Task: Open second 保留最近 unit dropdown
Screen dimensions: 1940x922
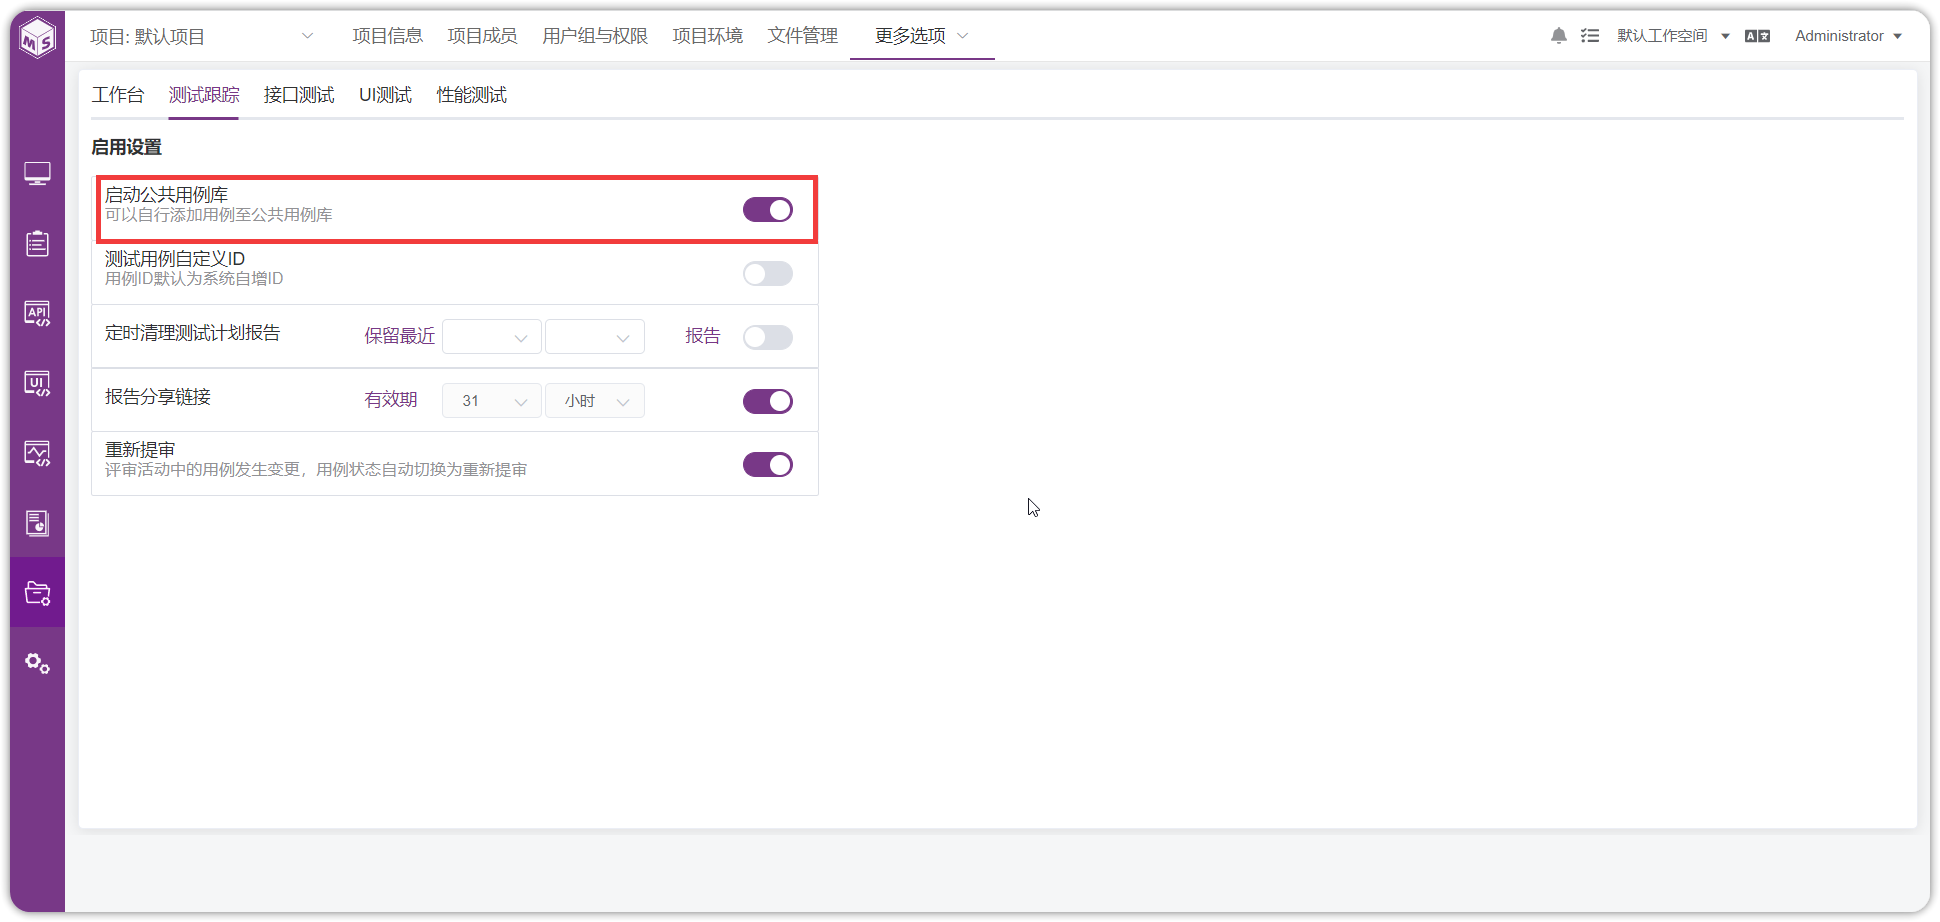Action: (595, 337)
